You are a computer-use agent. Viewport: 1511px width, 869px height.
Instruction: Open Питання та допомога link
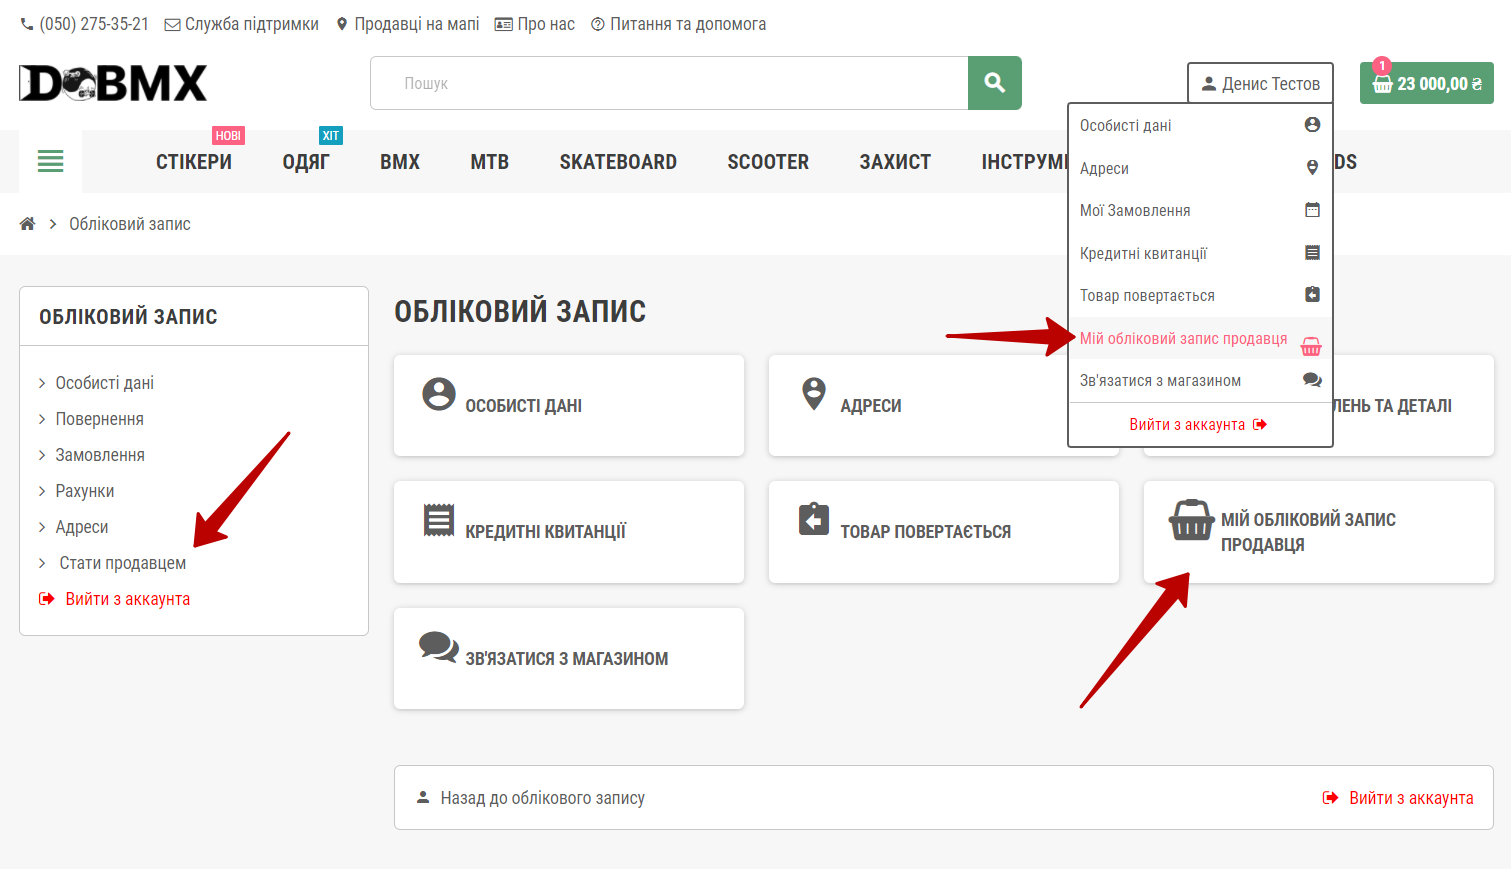pos(679,24)
